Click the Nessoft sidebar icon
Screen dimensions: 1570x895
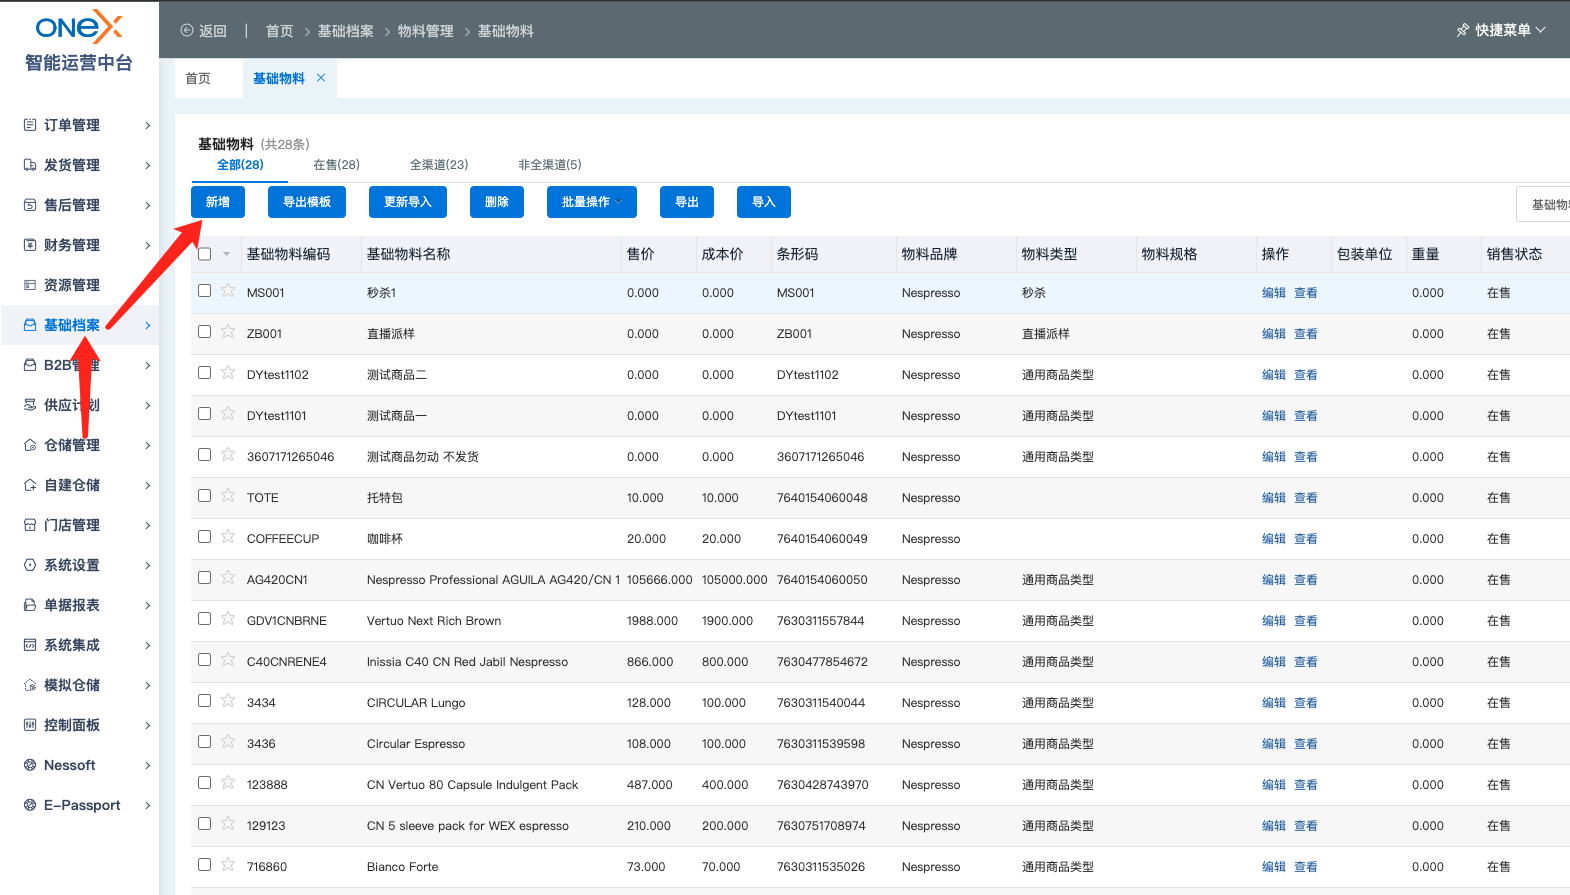(30, 765)
